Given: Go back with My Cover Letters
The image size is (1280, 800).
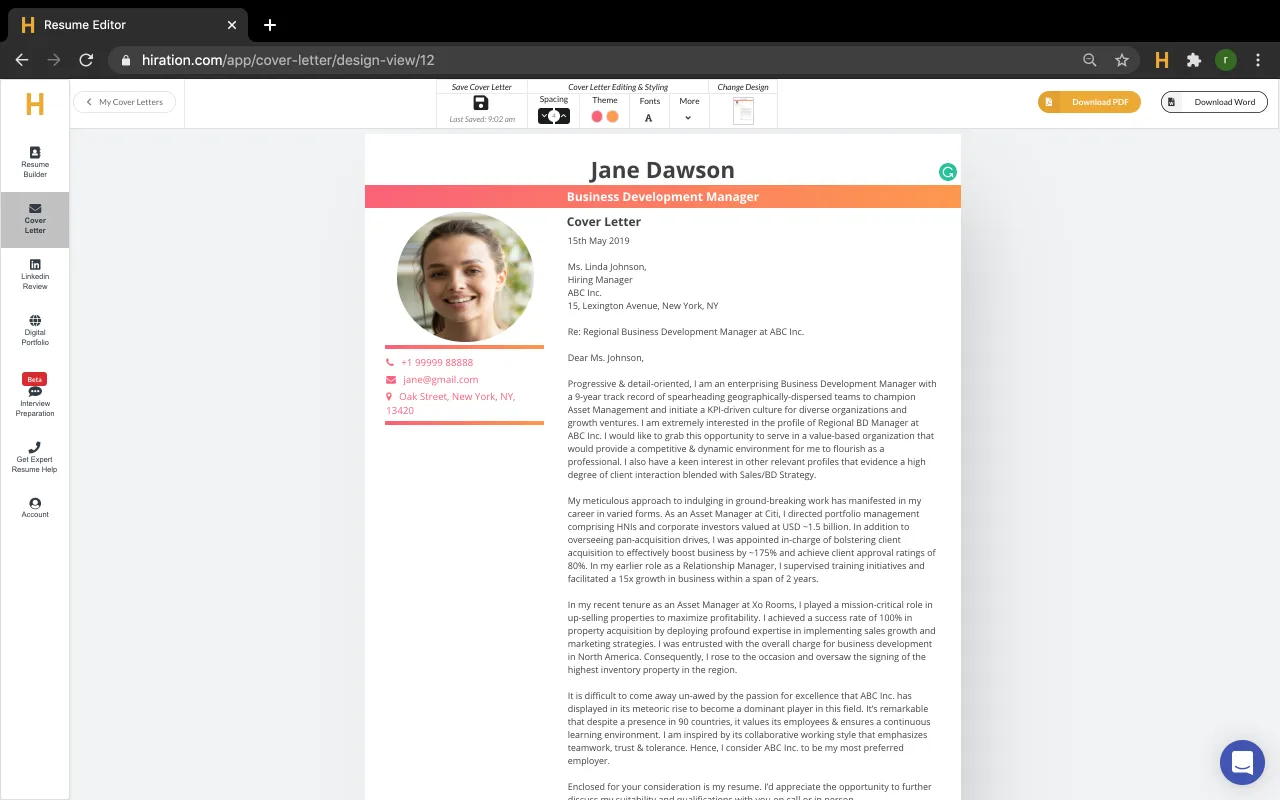Looking at the screenshot, I should tap(124, 102).
